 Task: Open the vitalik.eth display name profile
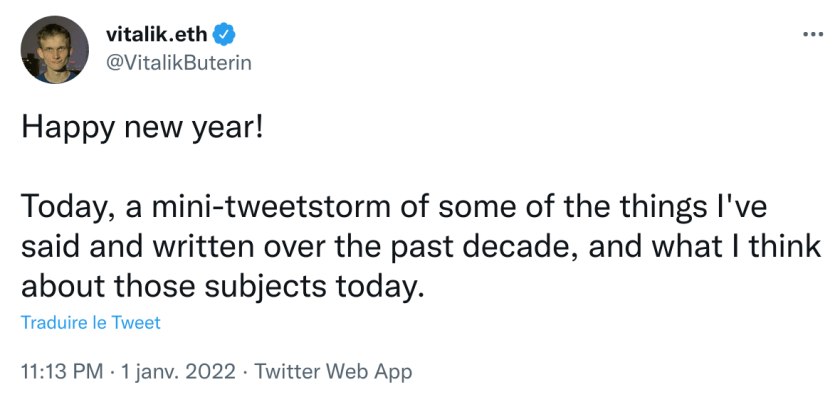(x=156, y=35)
